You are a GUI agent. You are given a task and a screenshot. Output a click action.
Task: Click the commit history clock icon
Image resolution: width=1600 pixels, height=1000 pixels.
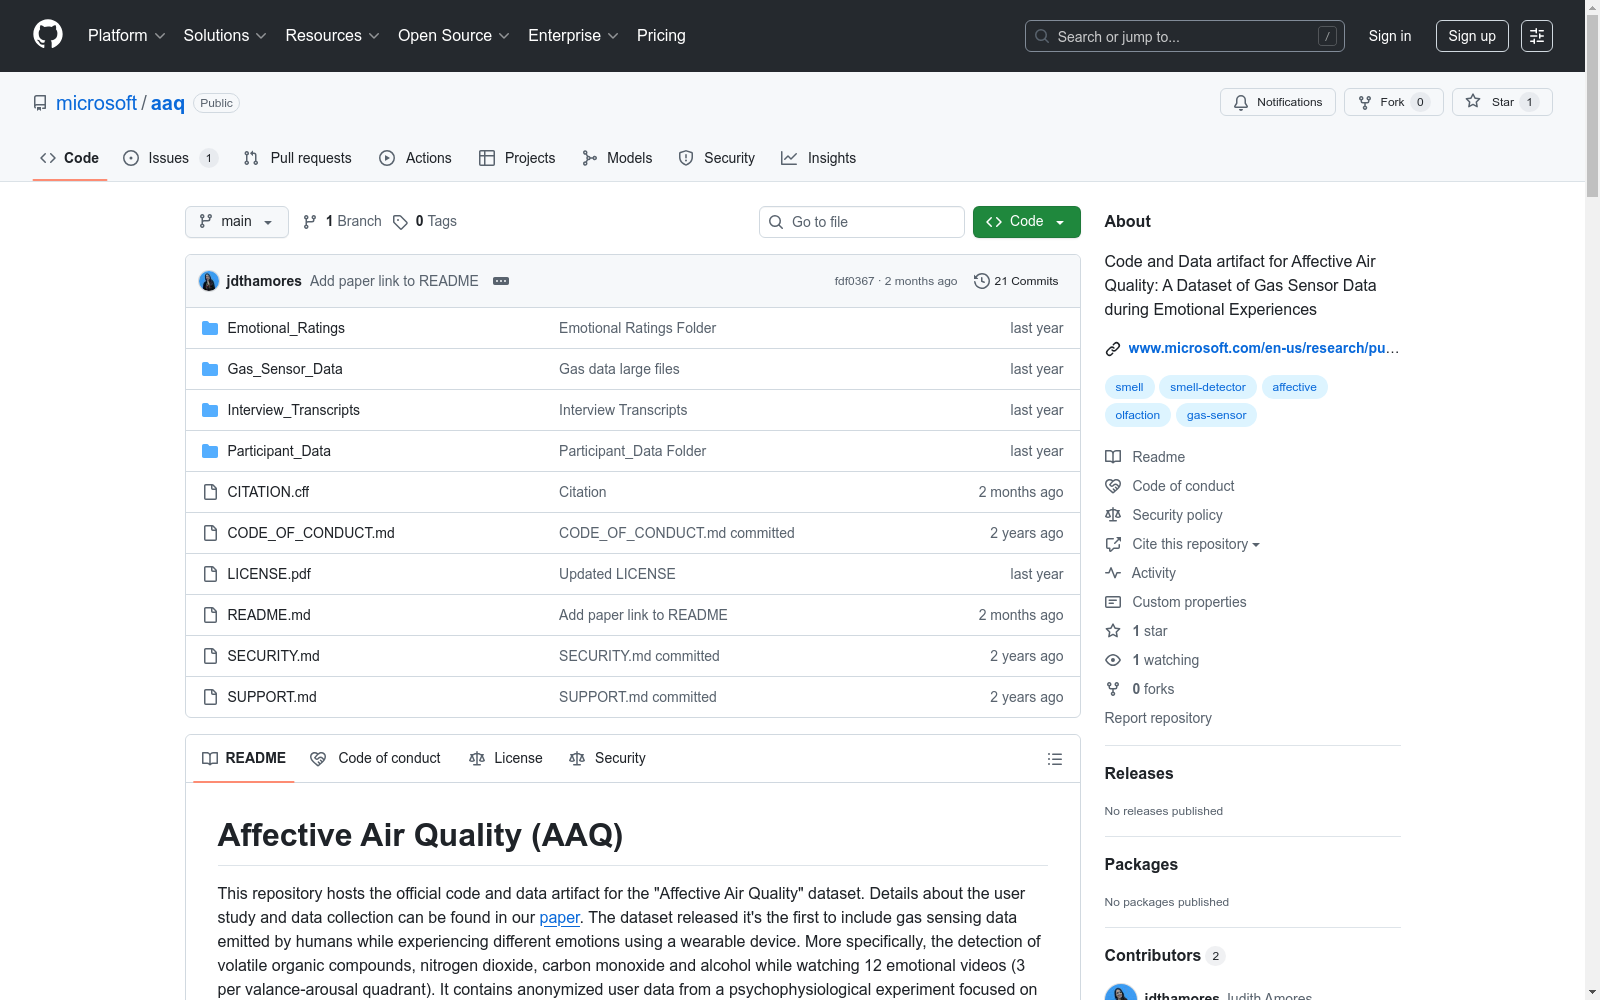[x=981, y=281]
